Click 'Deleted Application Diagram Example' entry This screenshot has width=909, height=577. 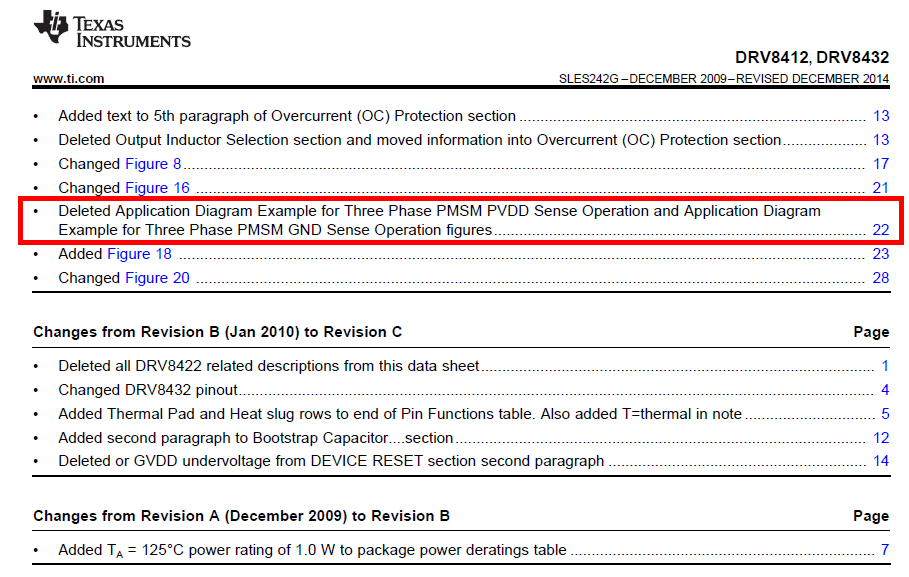(439, 220)
